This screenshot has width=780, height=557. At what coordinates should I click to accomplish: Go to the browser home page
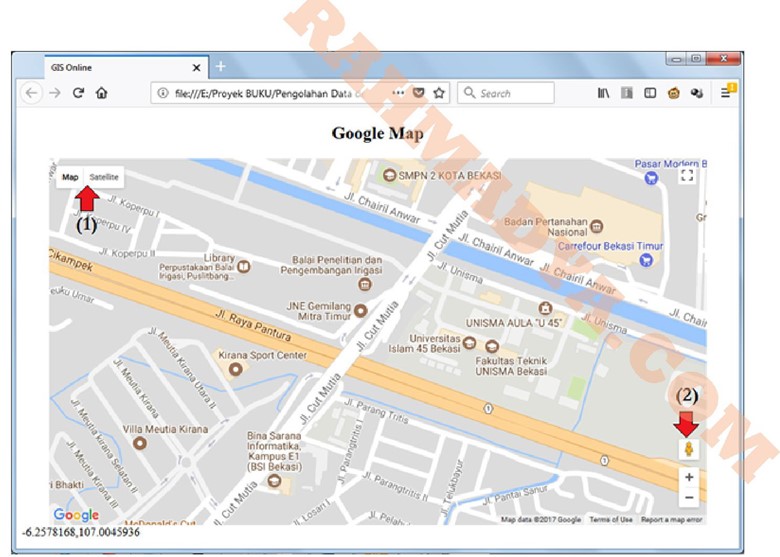101,93
